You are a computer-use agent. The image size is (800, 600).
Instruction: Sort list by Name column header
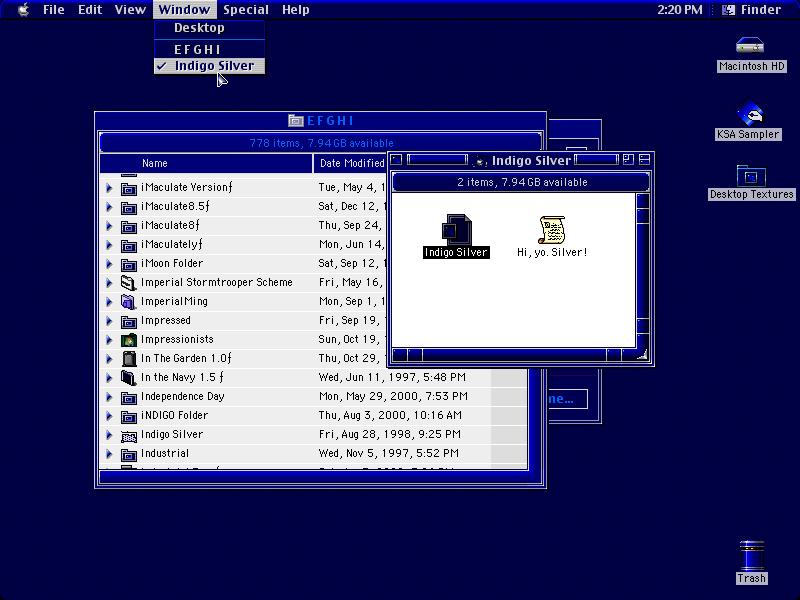point(206,163)
